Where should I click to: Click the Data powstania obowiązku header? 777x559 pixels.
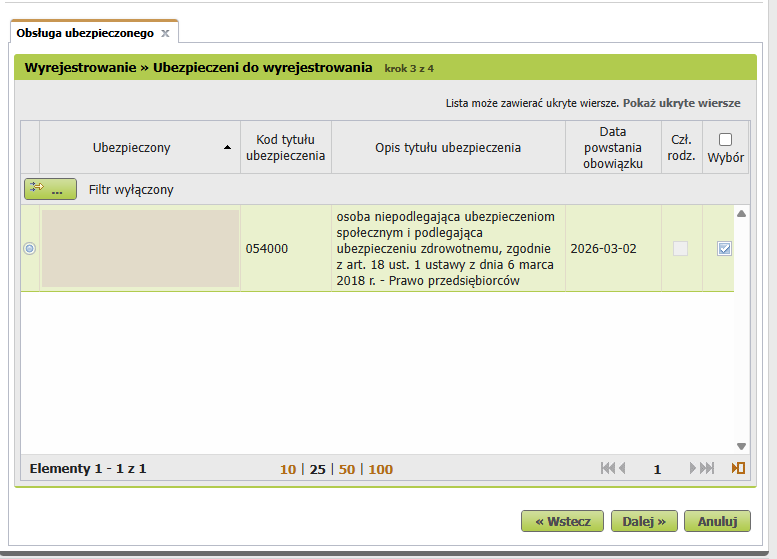point(613,147)
